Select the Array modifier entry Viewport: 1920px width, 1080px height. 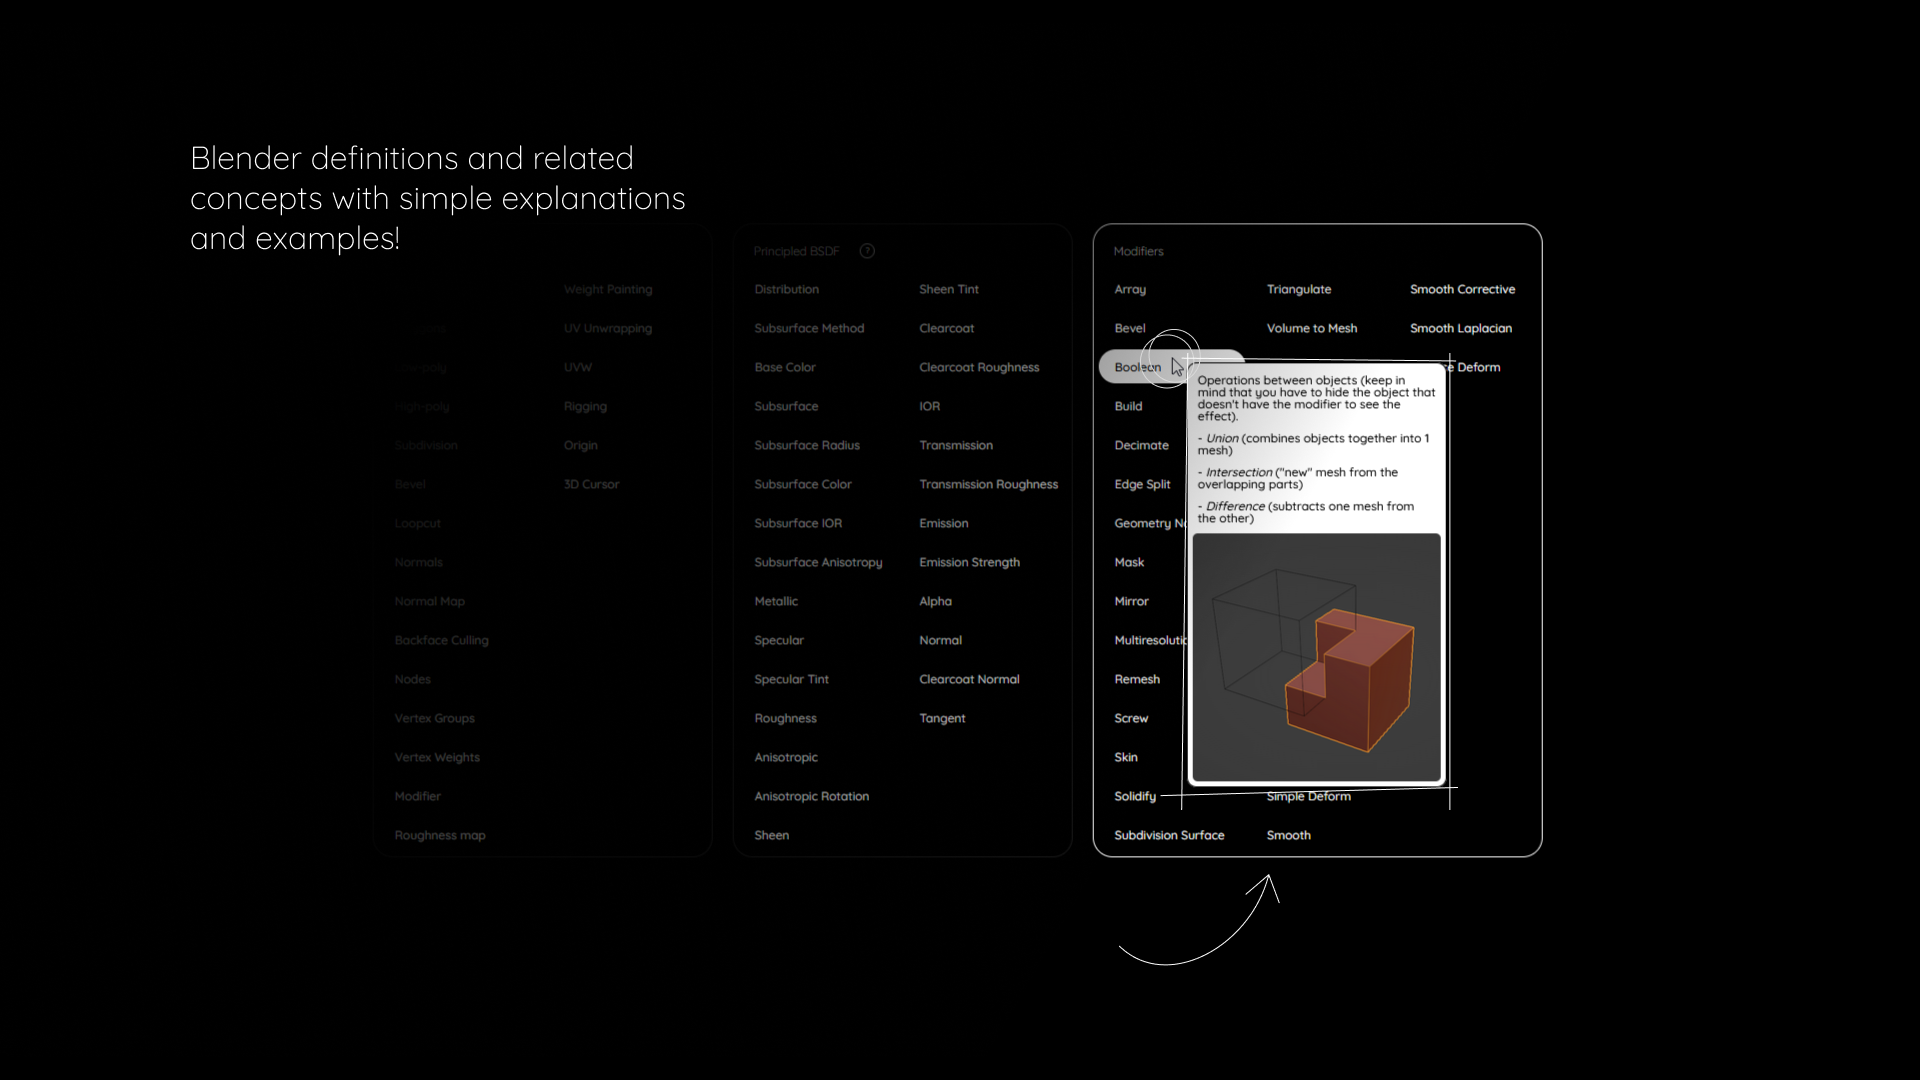(x=1130, y=289)
